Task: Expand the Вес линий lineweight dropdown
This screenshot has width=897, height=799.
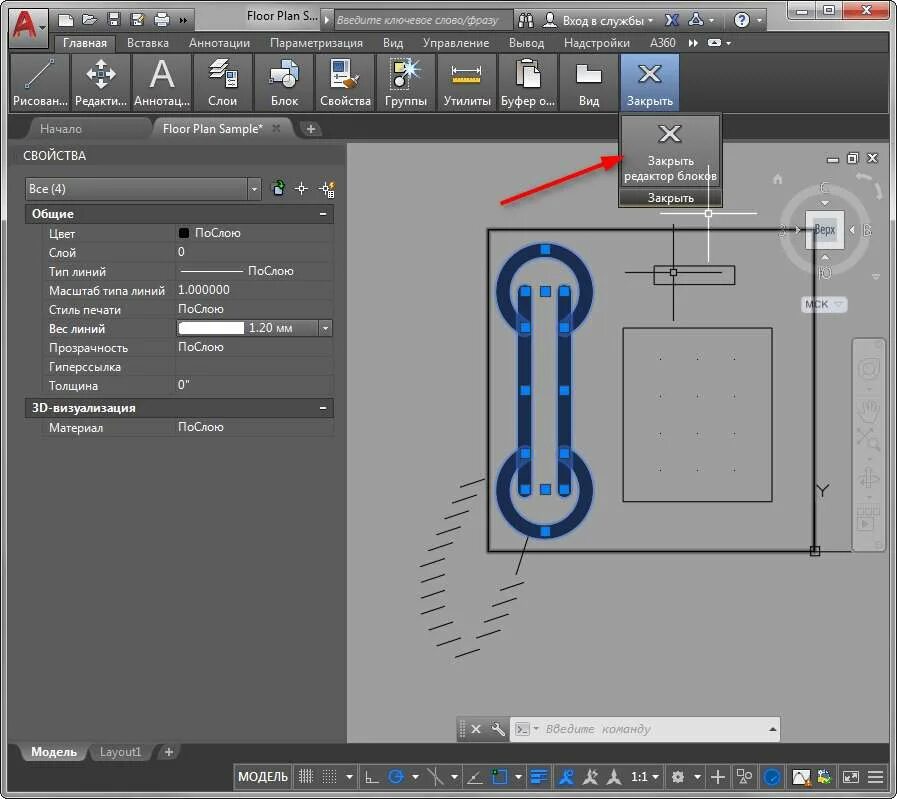Action: pyautogui.click(x=325, y=328)
